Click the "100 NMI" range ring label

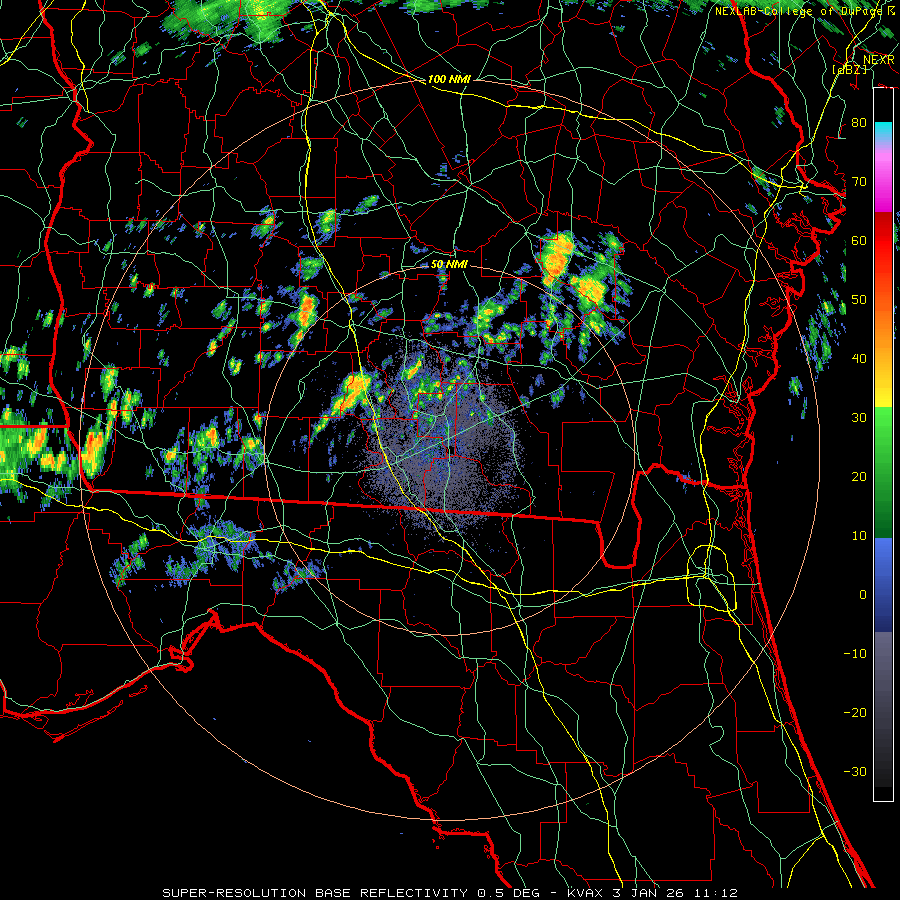pos(449,79)
